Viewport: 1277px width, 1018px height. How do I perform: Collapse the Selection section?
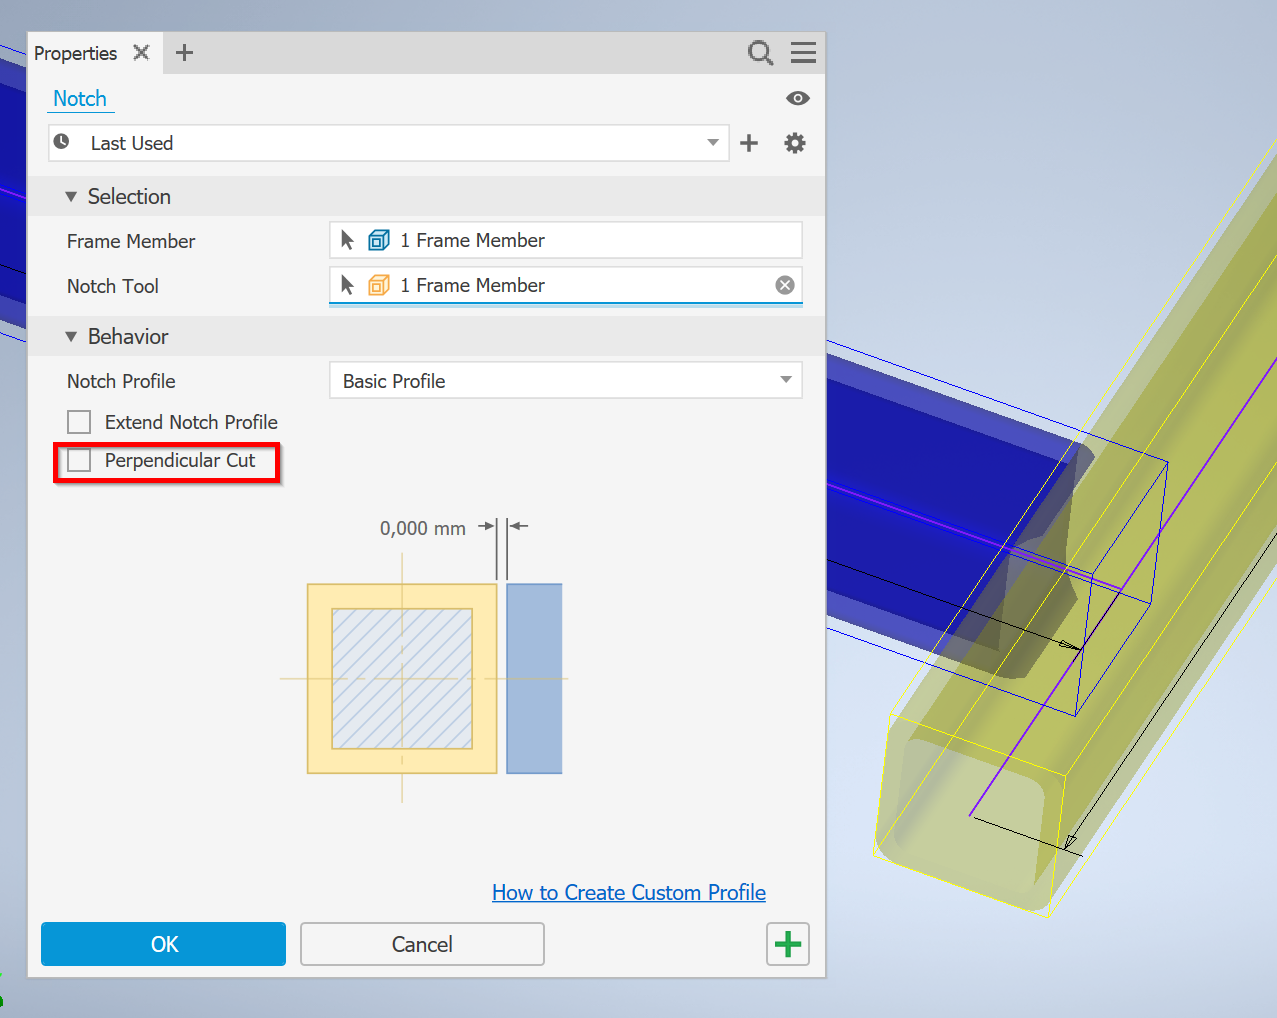tap(71, 196)
